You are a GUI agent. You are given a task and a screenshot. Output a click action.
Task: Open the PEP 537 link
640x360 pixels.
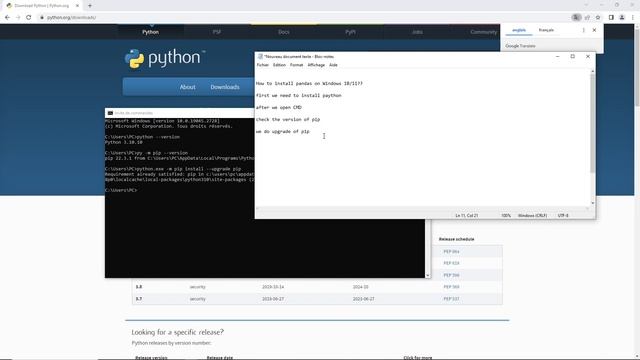451,299
